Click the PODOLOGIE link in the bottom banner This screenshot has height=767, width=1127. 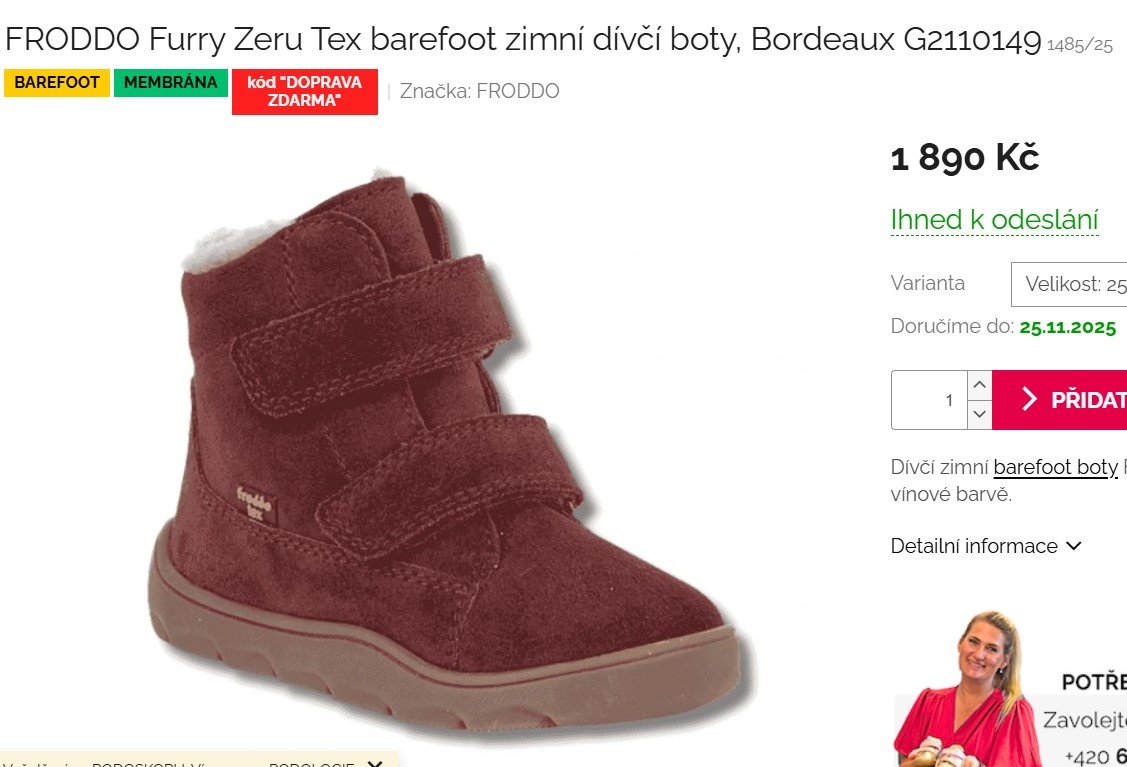[311, 763]
